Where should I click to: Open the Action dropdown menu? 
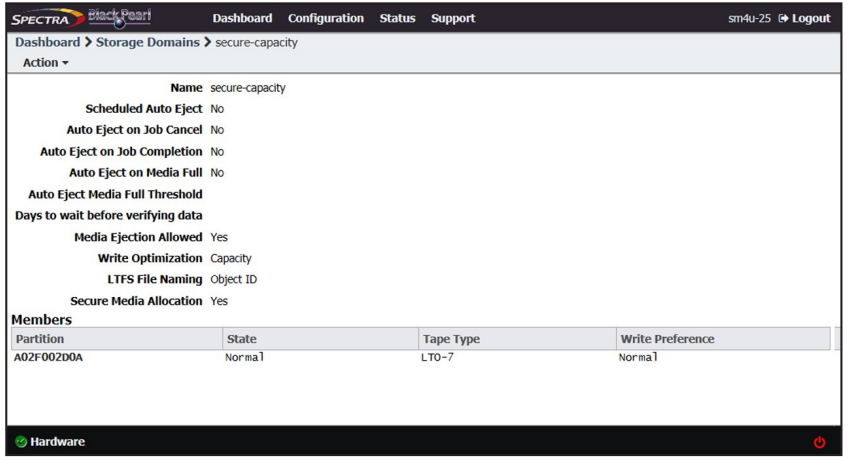pyautogui.click(x=45, y=63)
